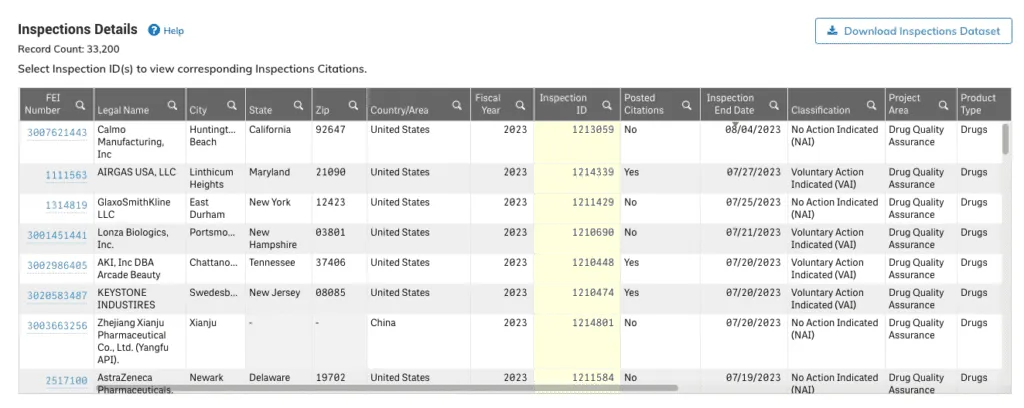Open FEI number 3001451441 link
Image resolution: width=1024 pixels, height=408 pixels.
pos(57,235)
